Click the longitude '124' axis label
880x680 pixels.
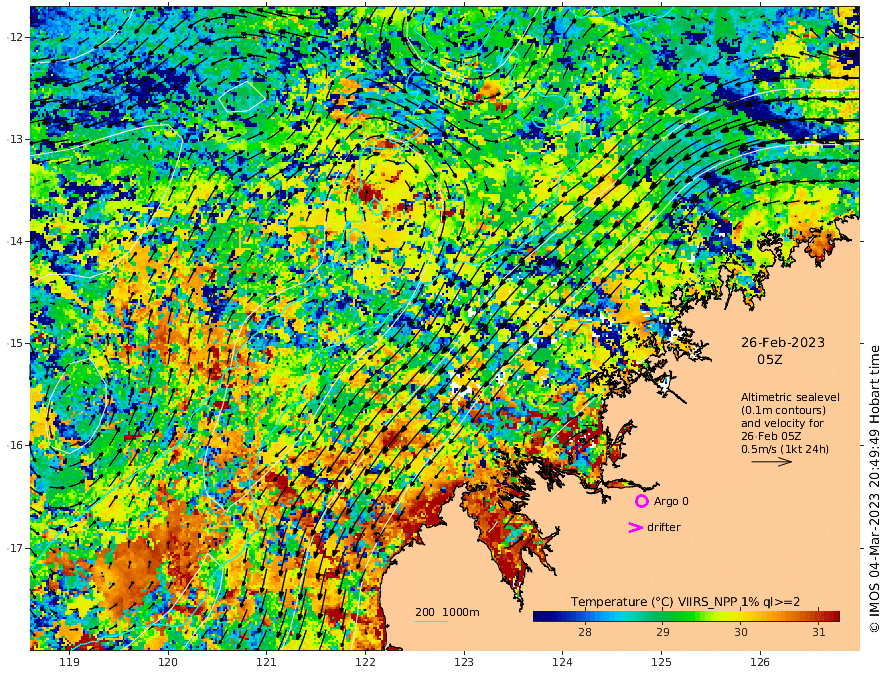pos(563,663)
